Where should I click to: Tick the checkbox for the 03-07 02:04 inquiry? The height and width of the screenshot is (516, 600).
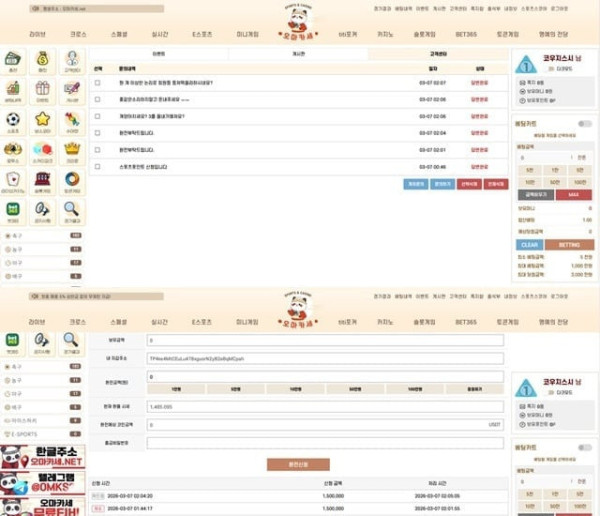pos(98,133)
